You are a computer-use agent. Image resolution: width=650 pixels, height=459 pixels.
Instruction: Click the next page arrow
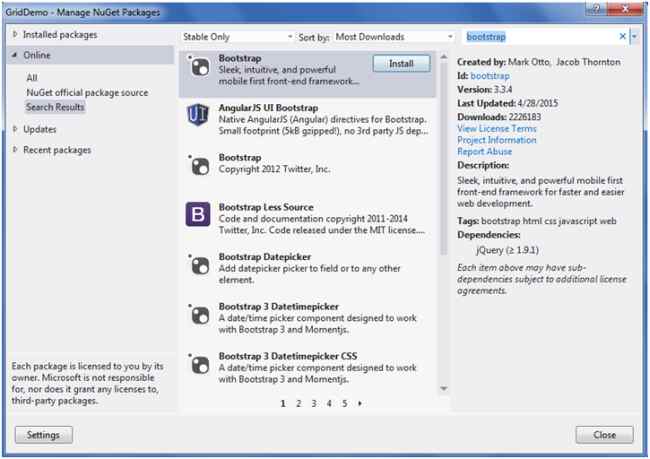coord(360,403)
